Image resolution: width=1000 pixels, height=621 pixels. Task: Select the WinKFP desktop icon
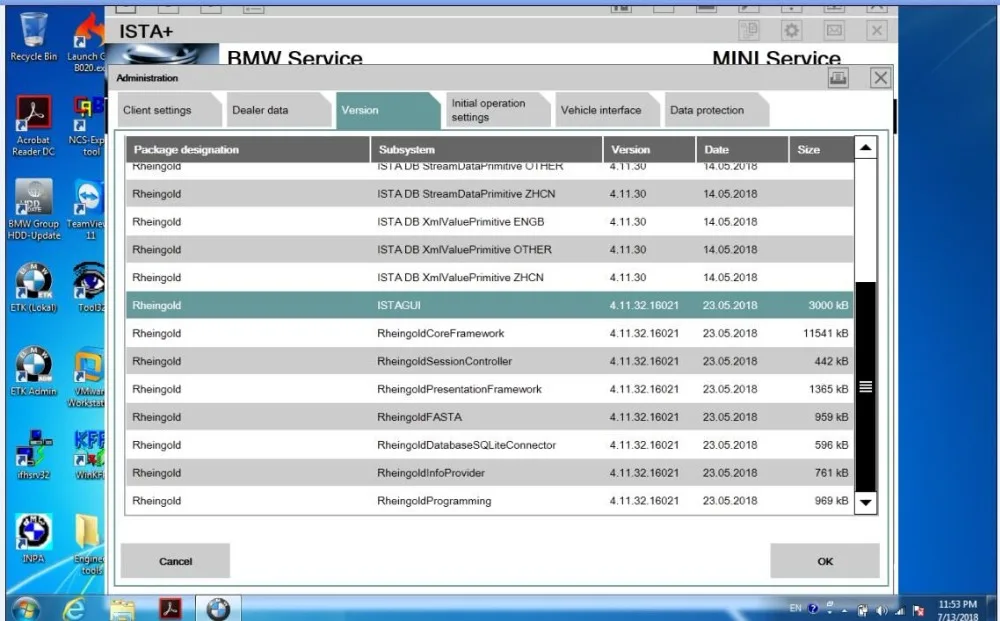coord(89,455)
